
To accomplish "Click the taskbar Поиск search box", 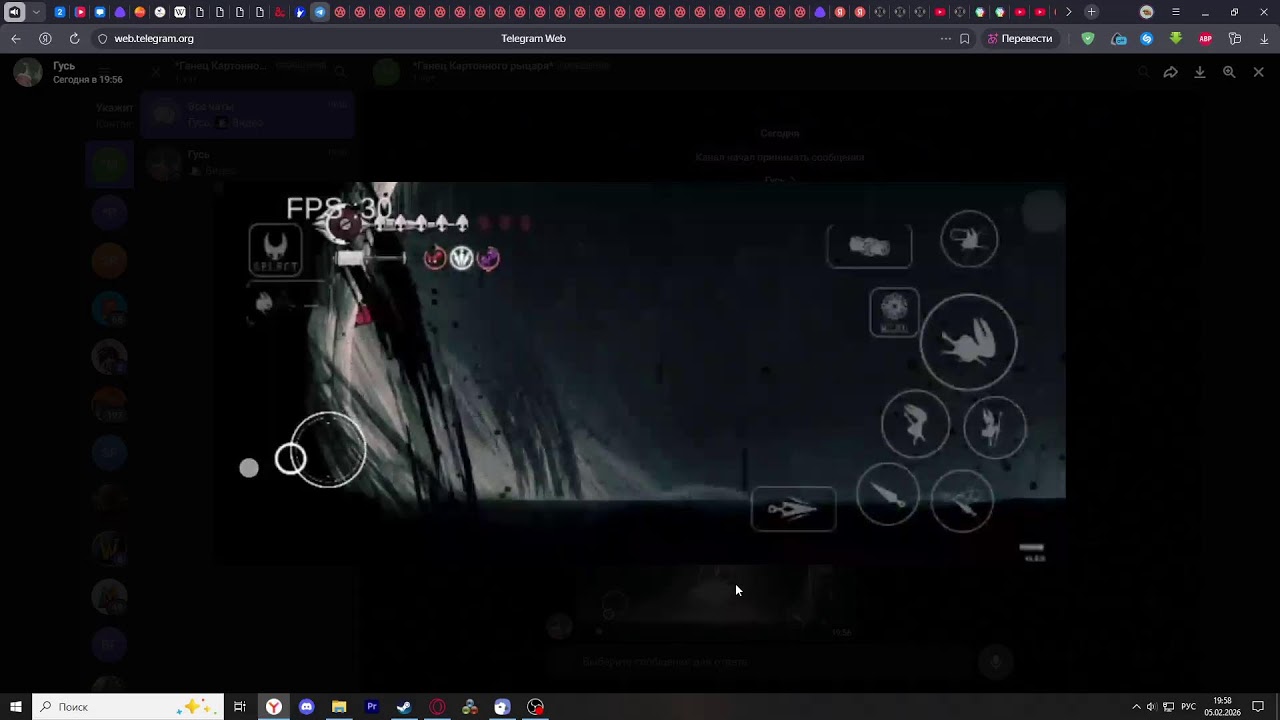I will pyautogui.click(x=128, y=707).
